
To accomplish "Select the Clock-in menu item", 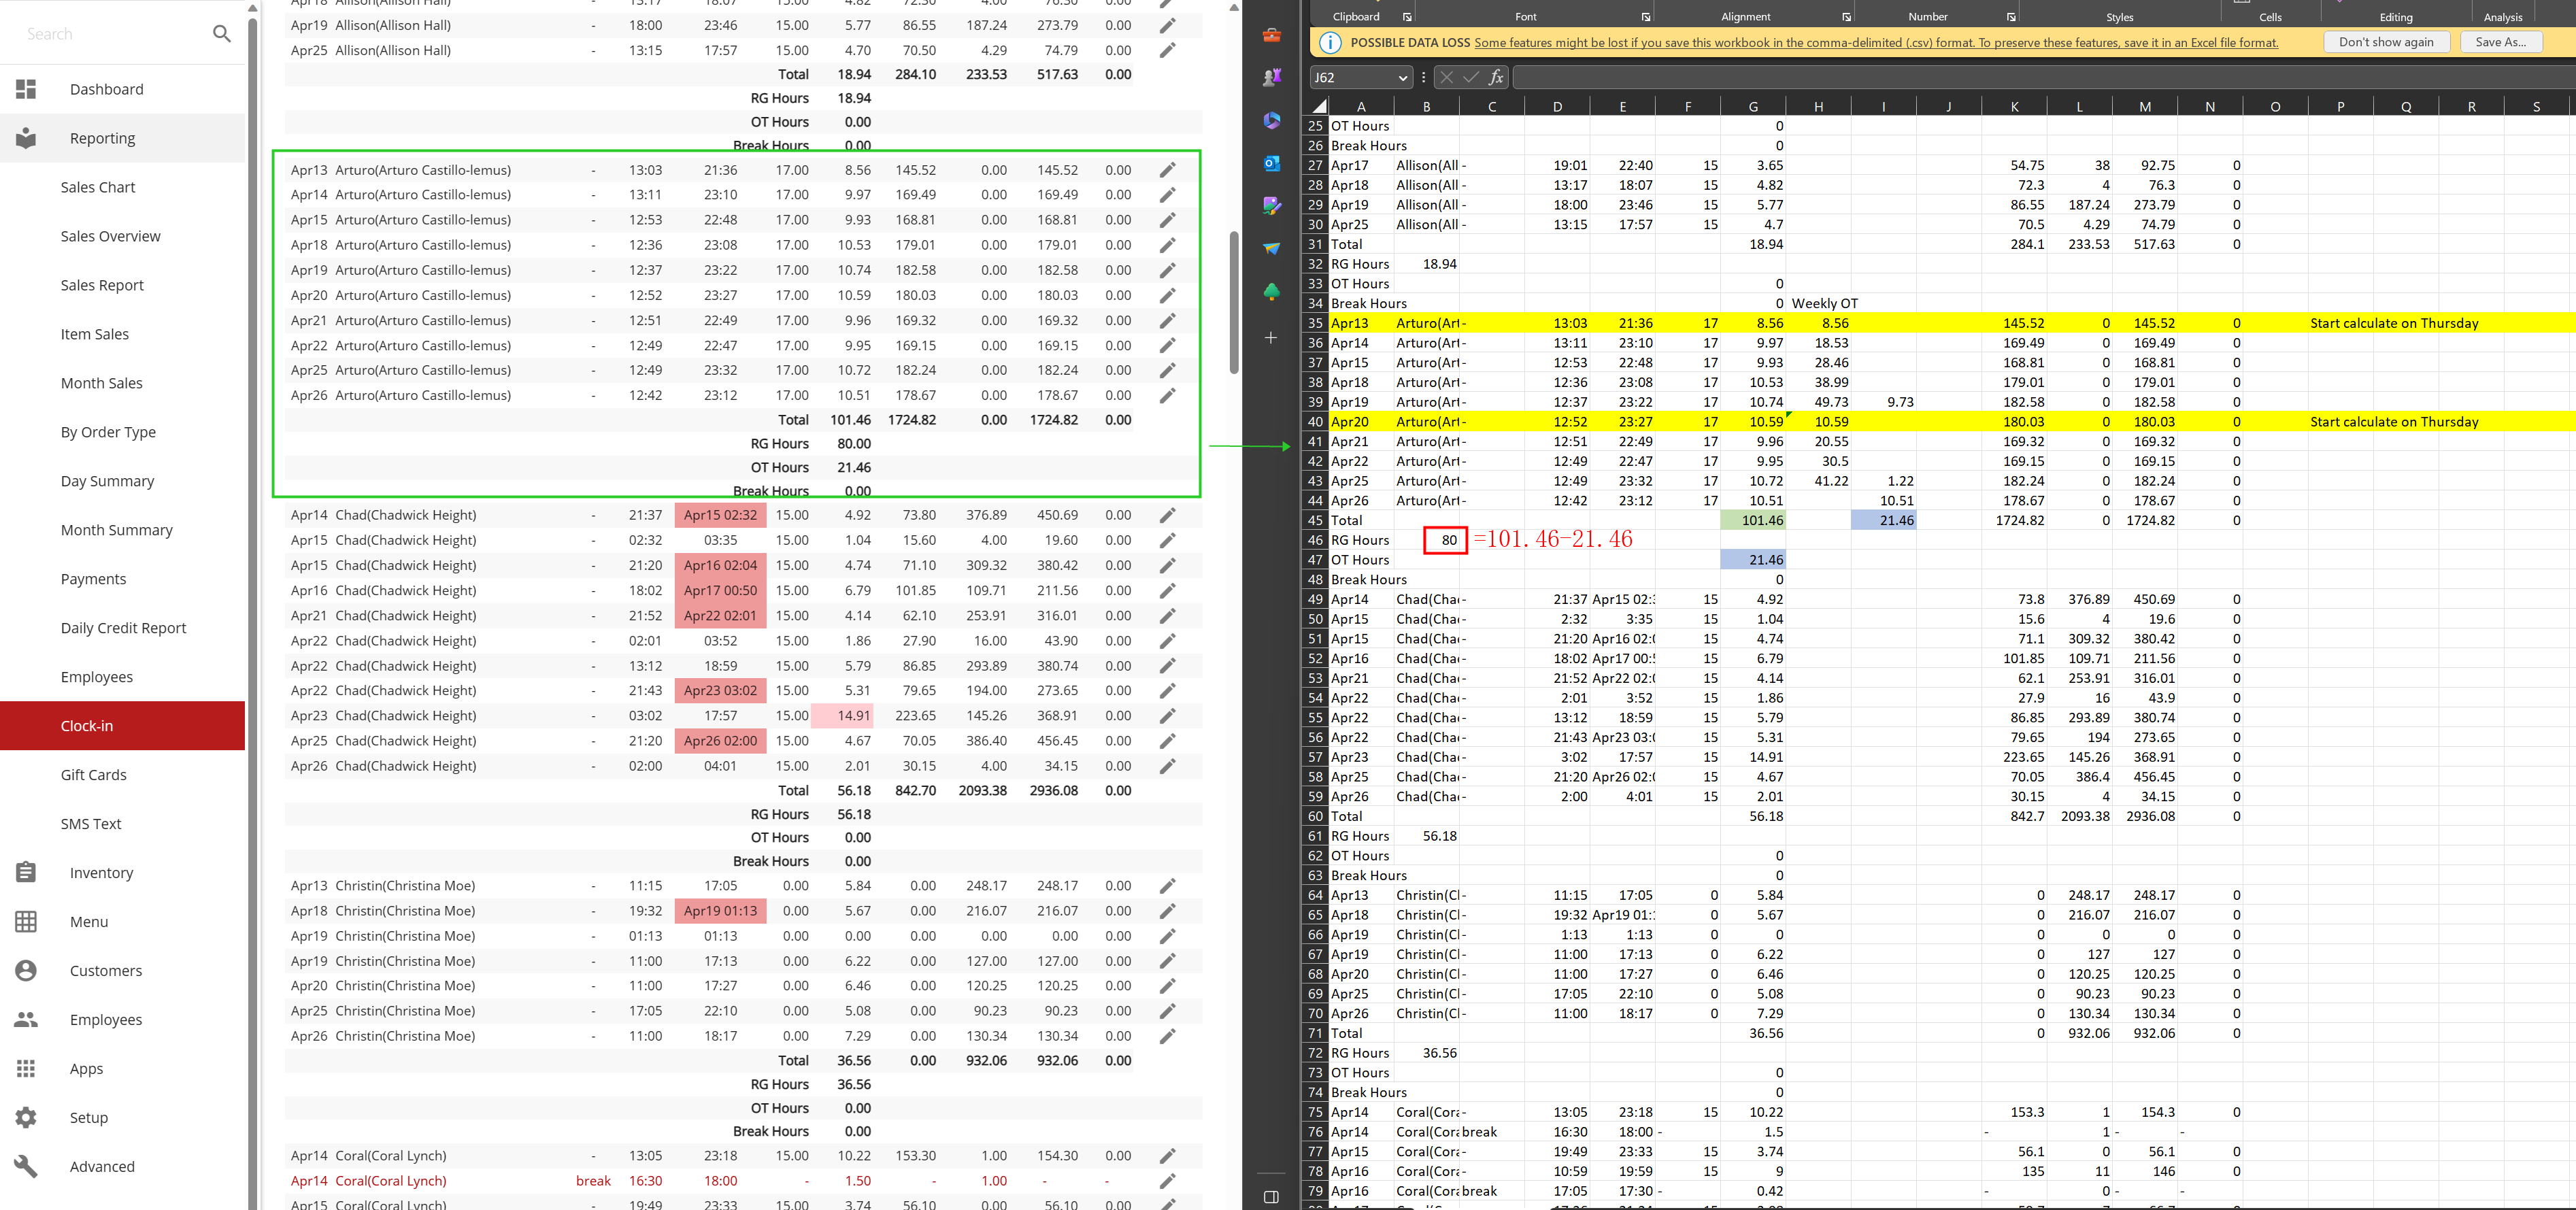I will [123, 726].
